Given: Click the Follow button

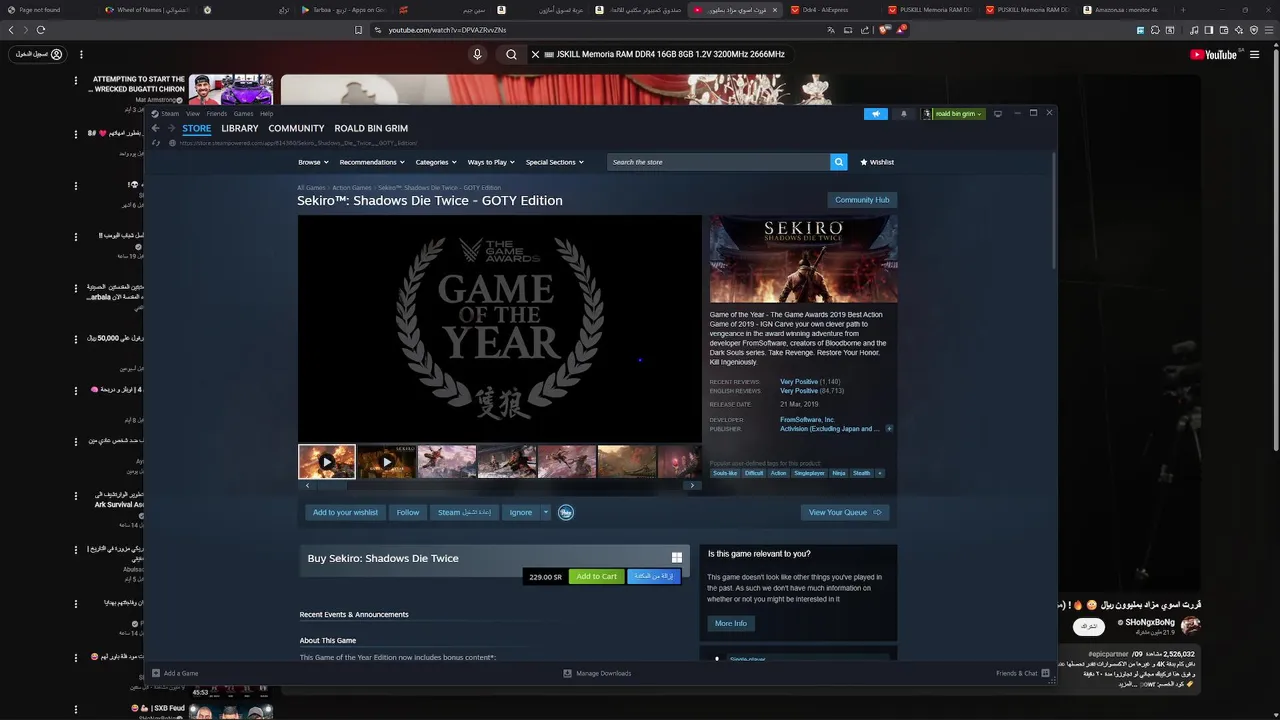Looking at the screenshot, I should tap(408, 512).
